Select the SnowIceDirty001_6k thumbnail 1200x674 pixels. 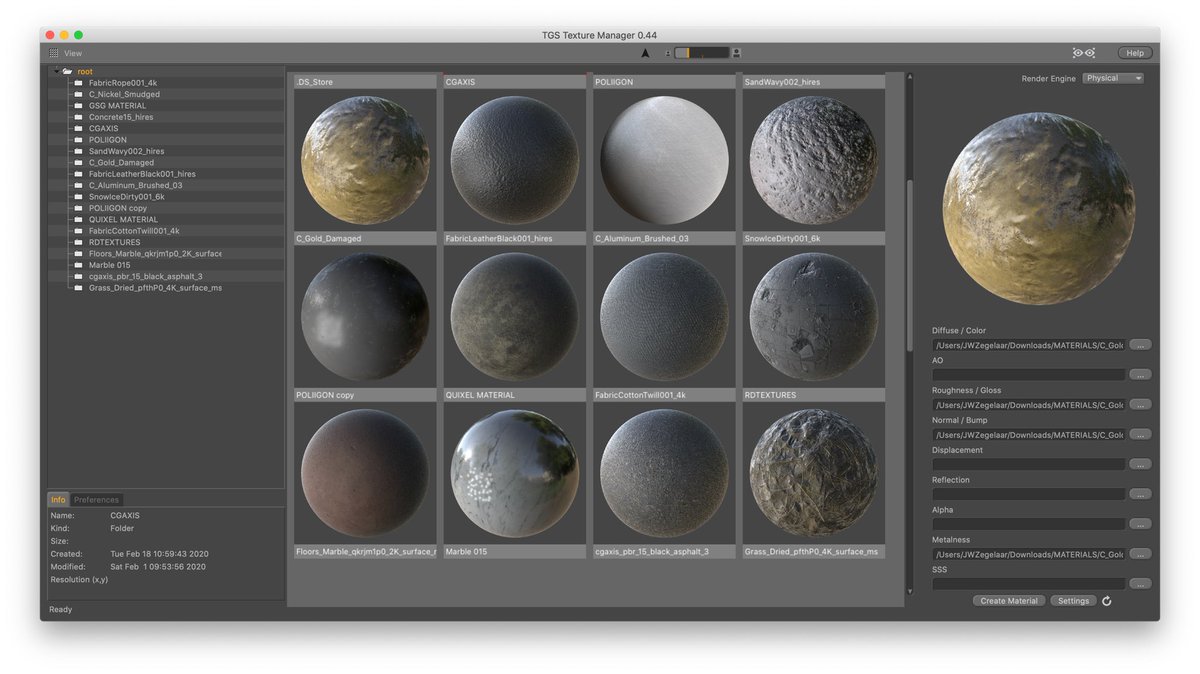pos(813,316)
